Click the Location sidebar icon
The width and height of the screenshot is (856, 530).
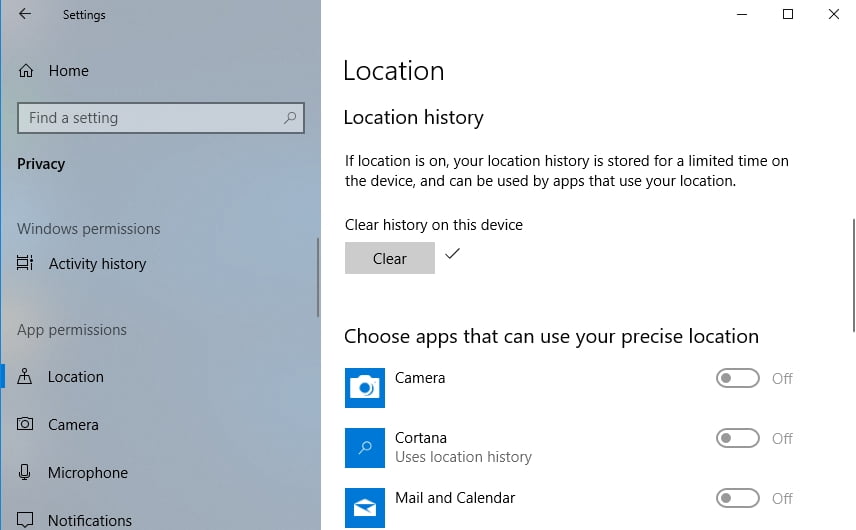24,377
